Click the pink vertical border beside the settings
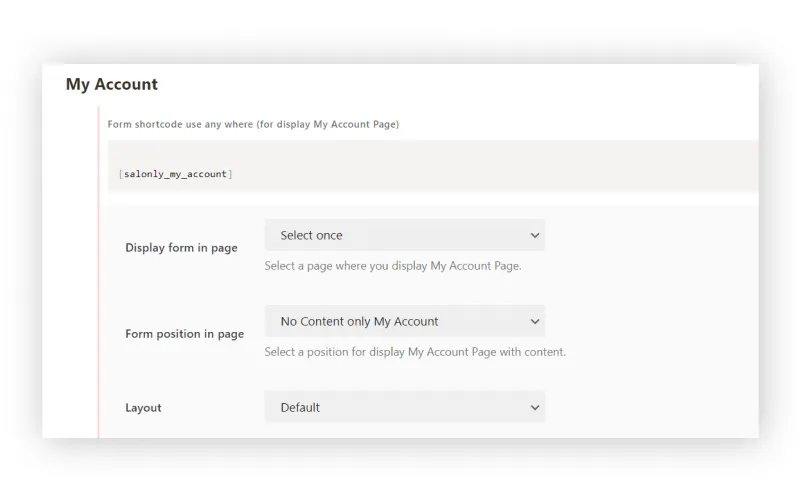This screenshot has height=502, width=800. point(99,300)
